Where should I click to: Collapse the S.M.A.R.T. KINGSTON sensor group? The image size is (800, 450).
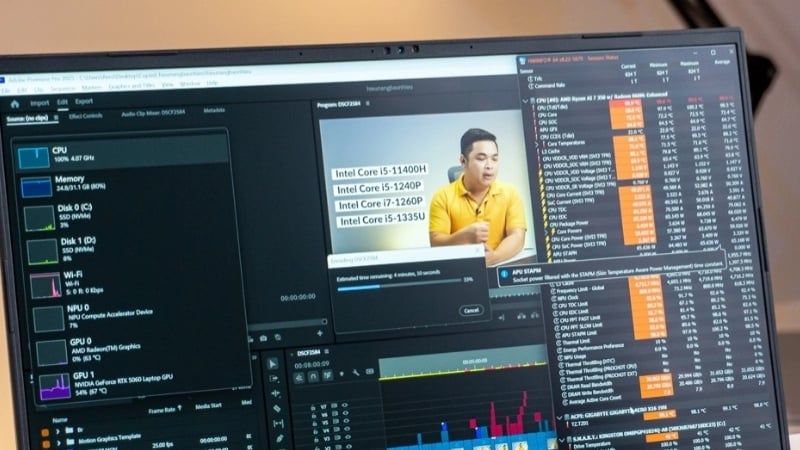tap(562, 440)
